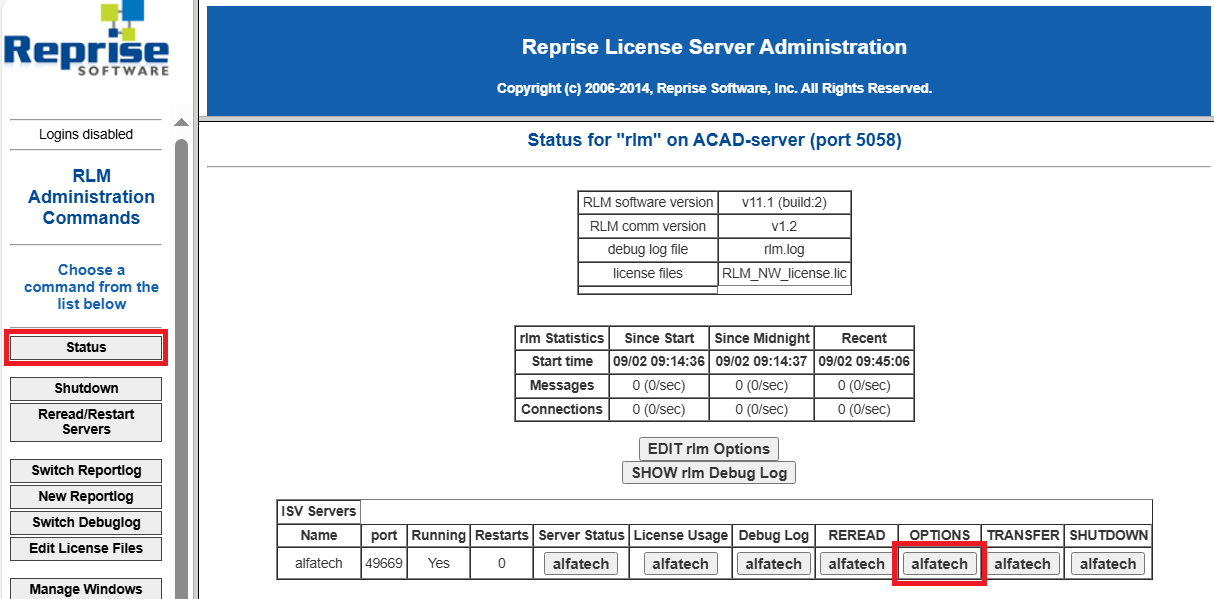The width and height of the screenshot is (1214, 599).
Task: Click the 'Status for "rlm" on ACAD-server' heading
Action: click(x=714, y=140)
